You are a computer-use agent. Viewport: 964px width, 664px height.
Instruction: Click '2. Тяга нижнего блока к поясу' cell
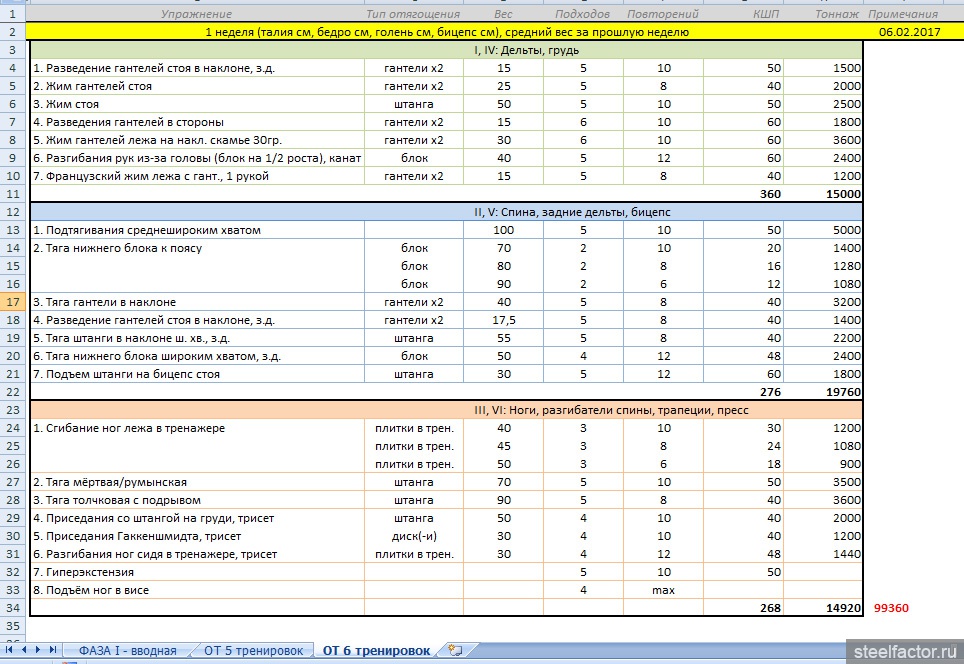[x=197, y=248]
